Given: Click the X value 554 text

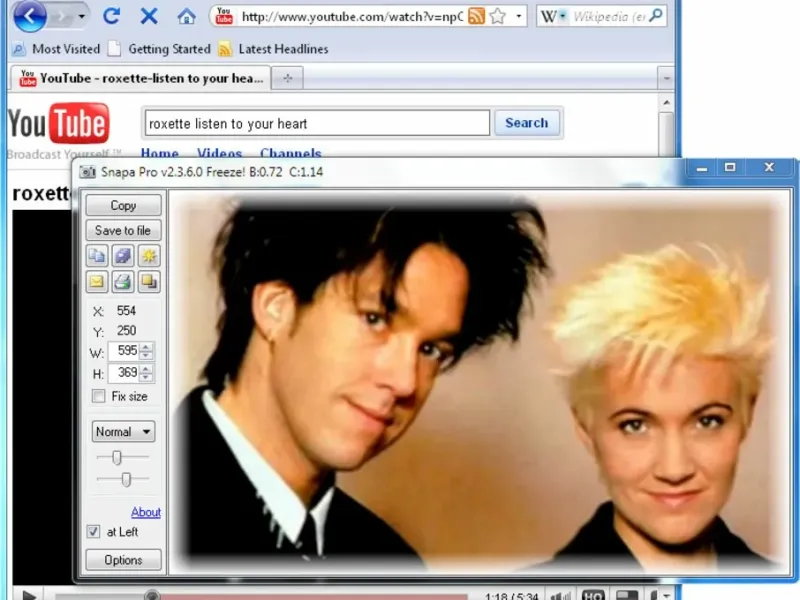Looking at the screenshot, I should [126, 311].
